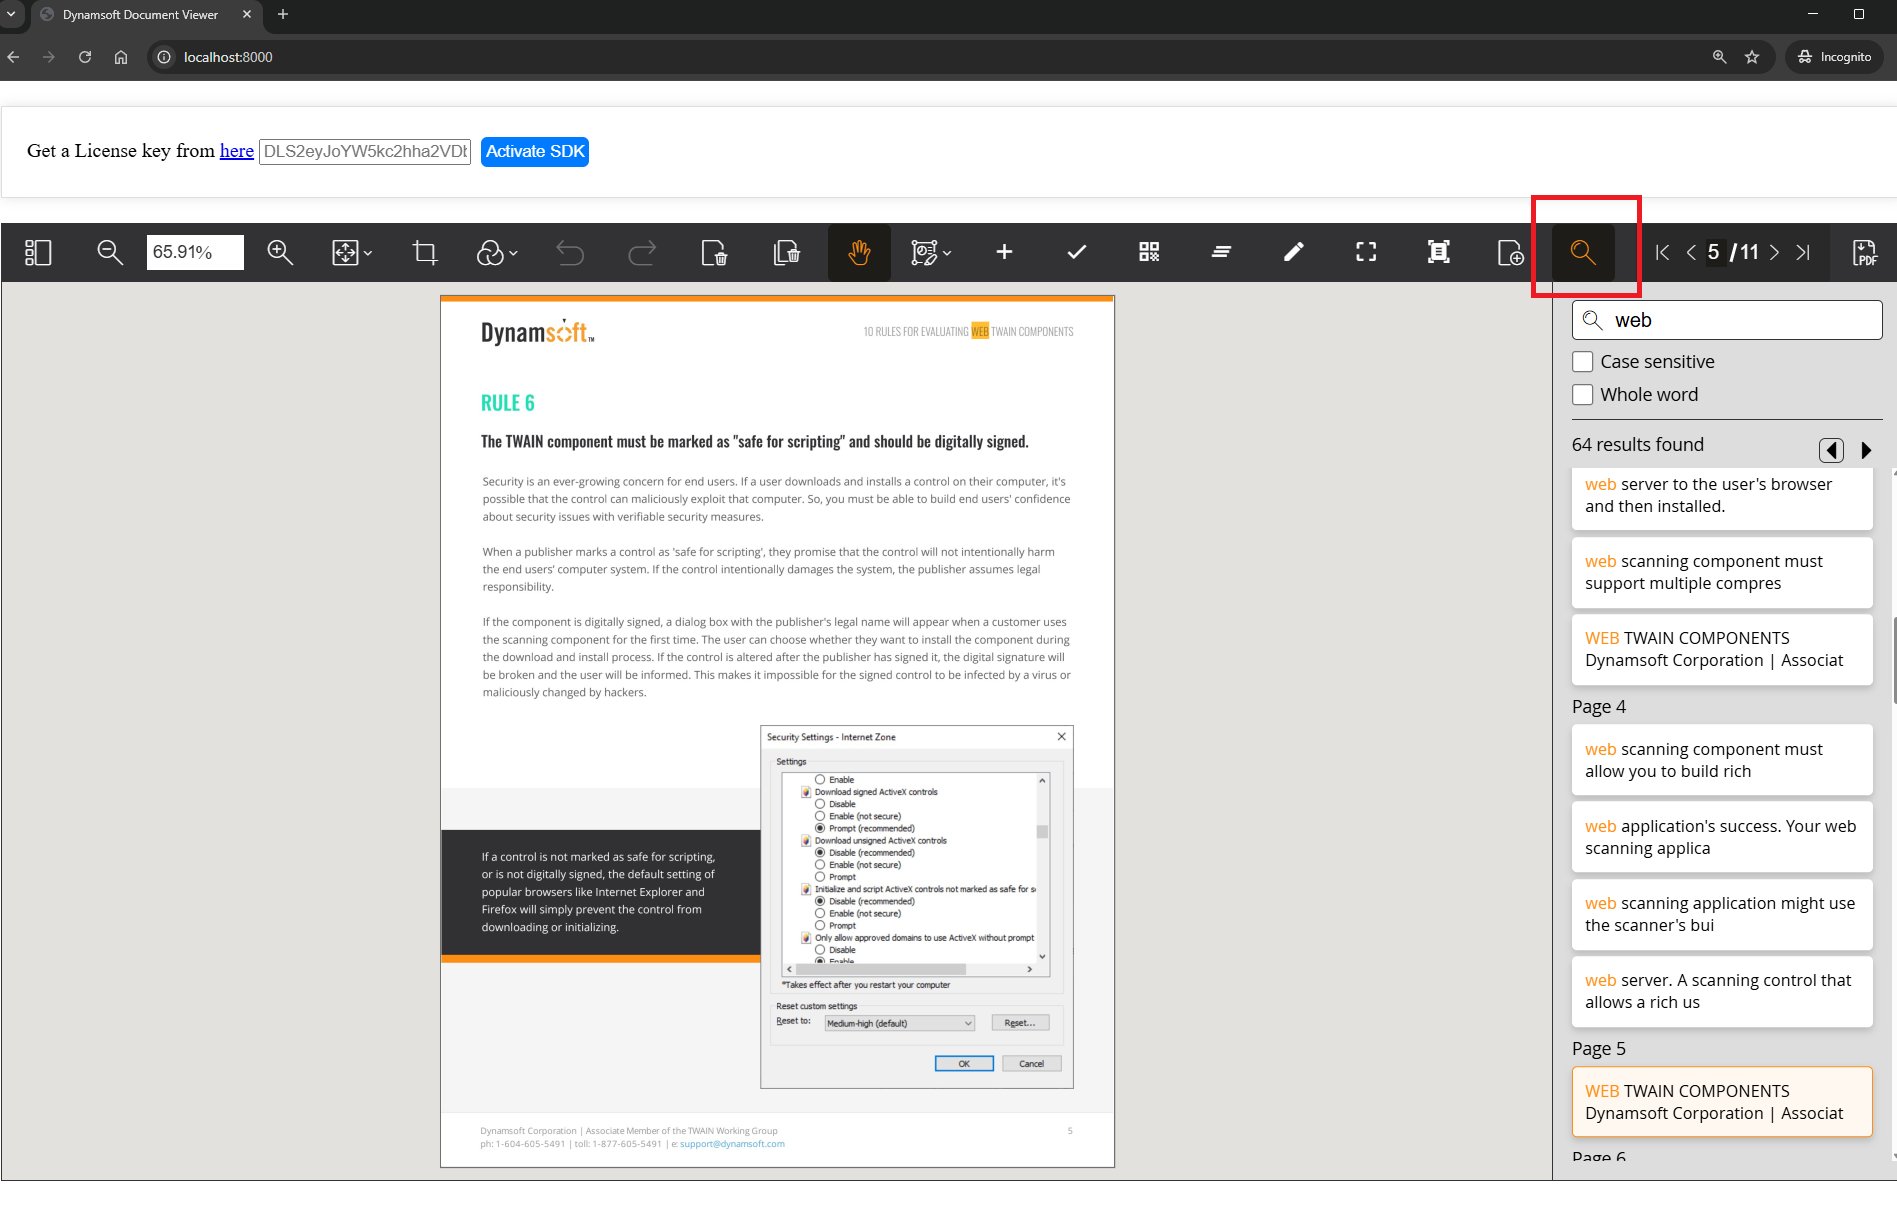Screen dimensions: 1897x1211
Task: Open the fit-mode dropdown
Action: tap(350, 252)
